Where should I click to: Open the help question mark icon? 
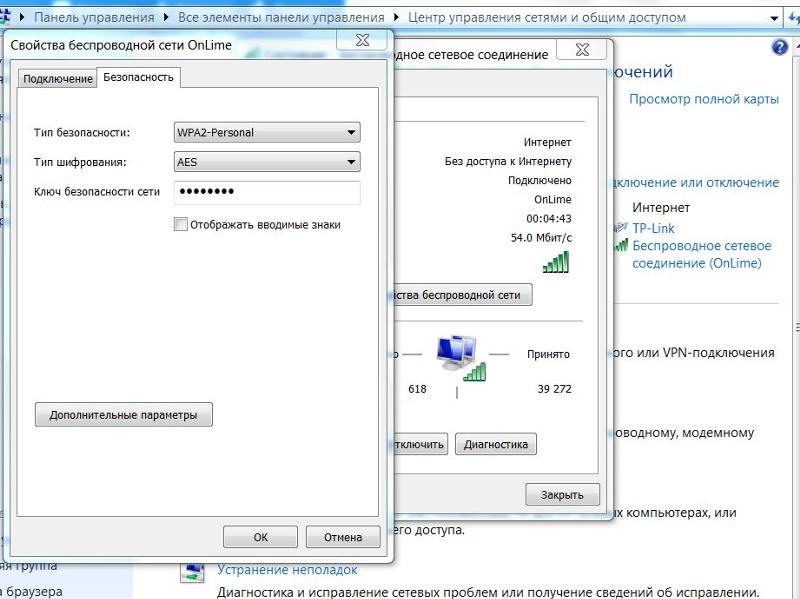[780, 47]
